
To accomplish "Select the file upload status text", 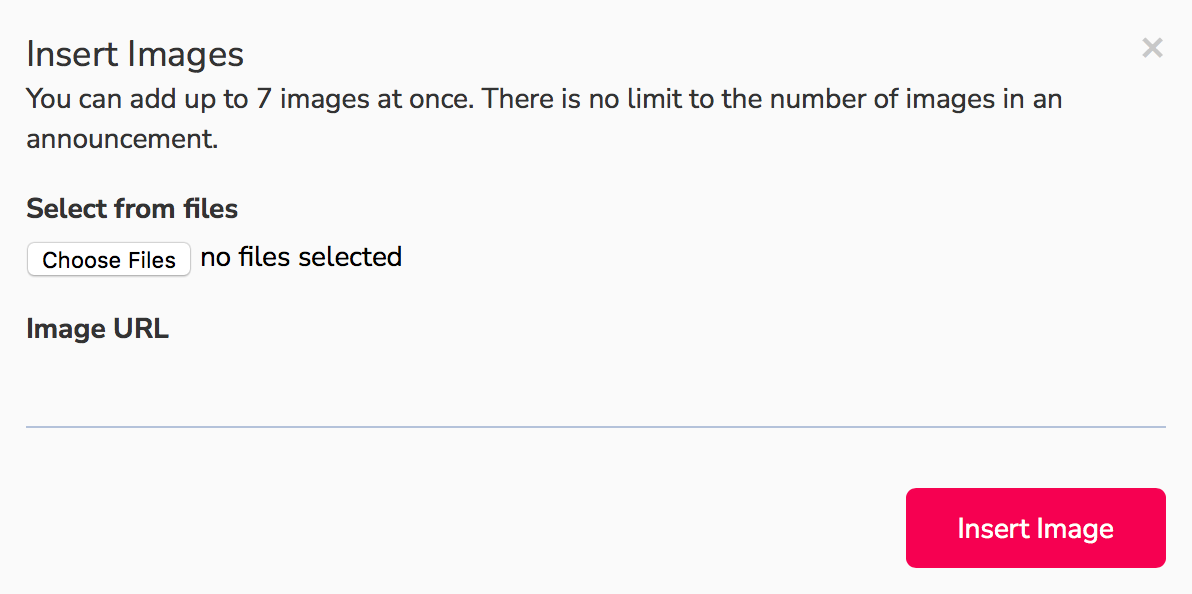I will click(x=301, y=257).
